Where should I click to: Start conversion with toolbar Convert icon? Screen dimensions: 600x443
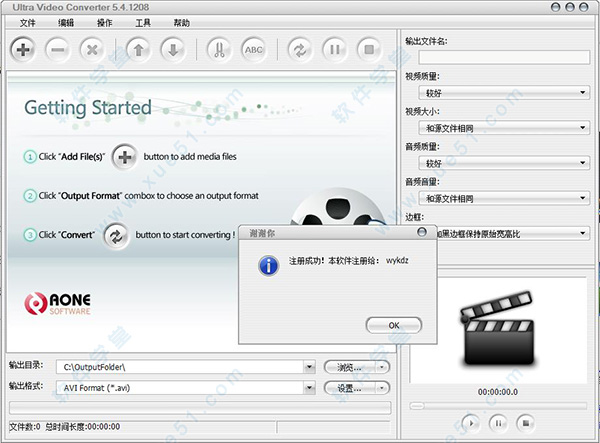click(x=300, y=50)
